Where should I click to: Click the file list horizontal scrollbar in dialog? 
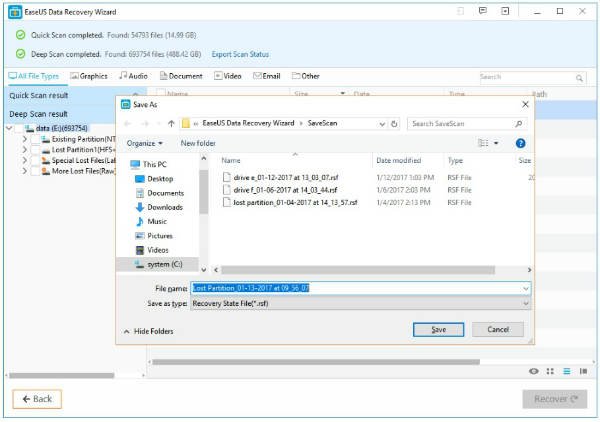tap(357, 270)
